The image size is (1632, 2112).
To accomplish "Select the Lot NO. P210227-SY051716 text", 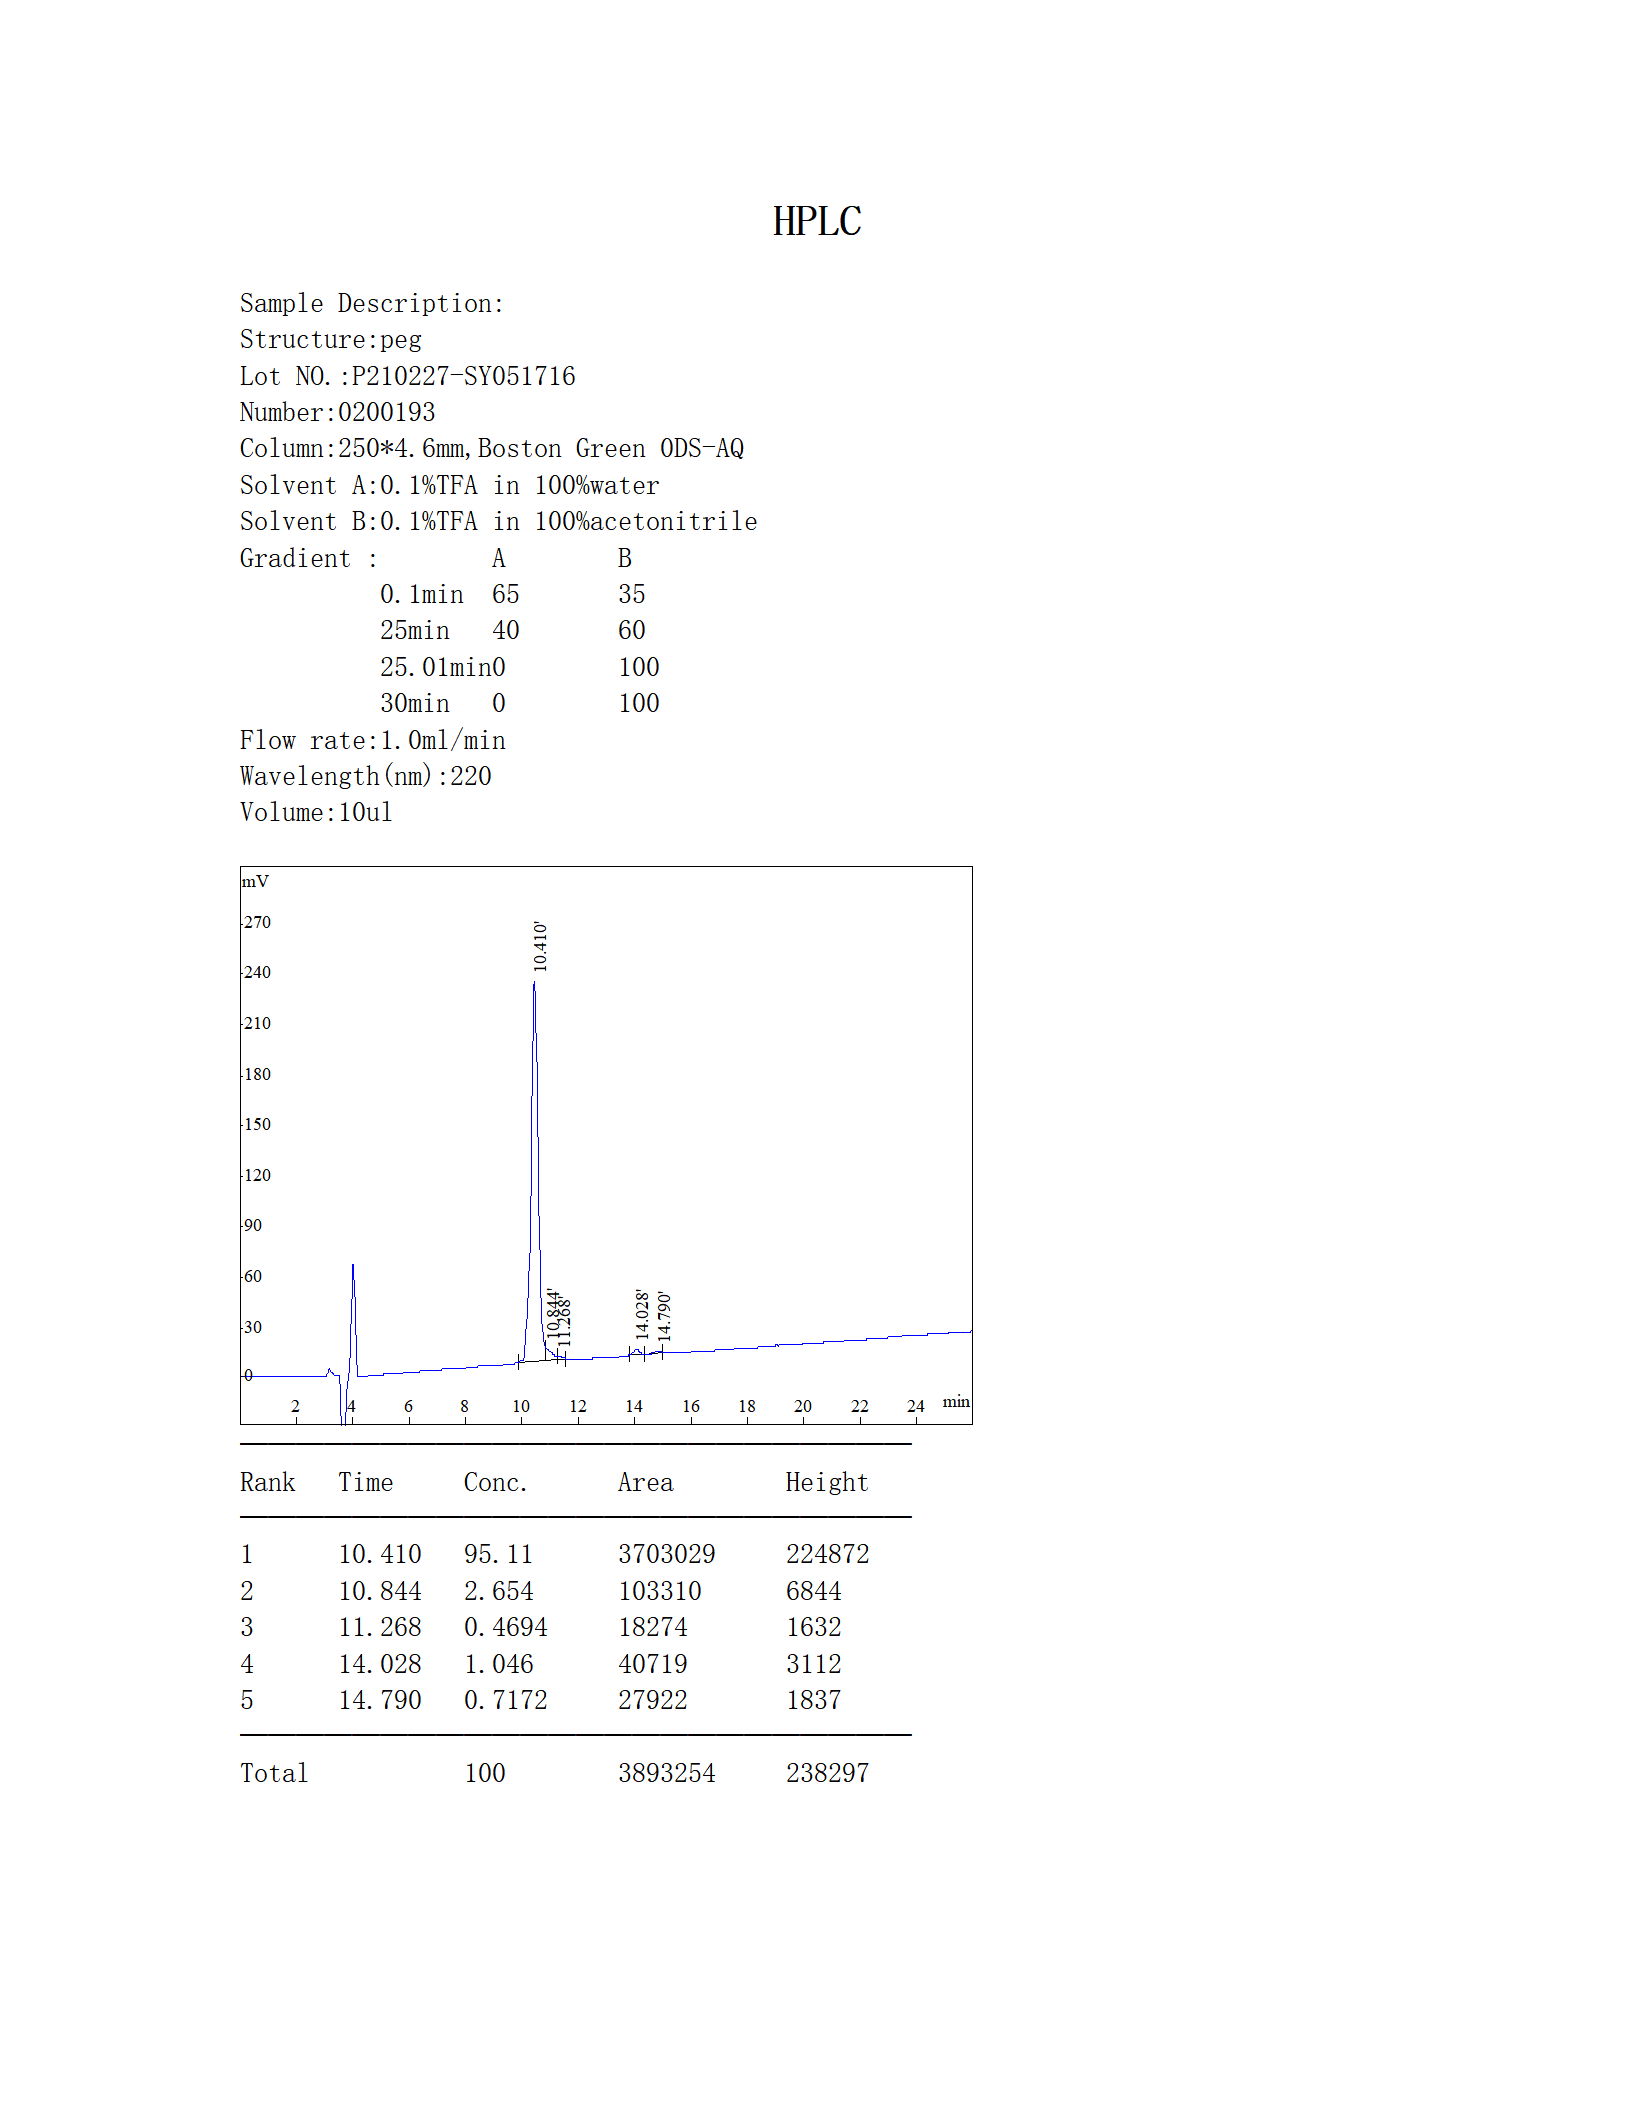I will tap(407, 376).
